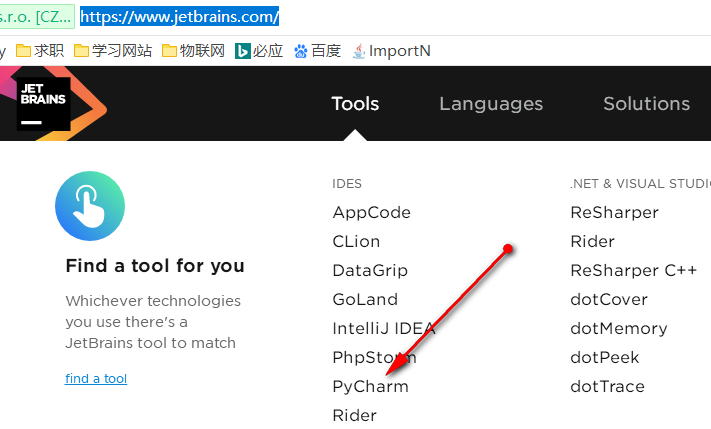
Task: Open the DataGrip link
Action: click(x=370, y=271)
